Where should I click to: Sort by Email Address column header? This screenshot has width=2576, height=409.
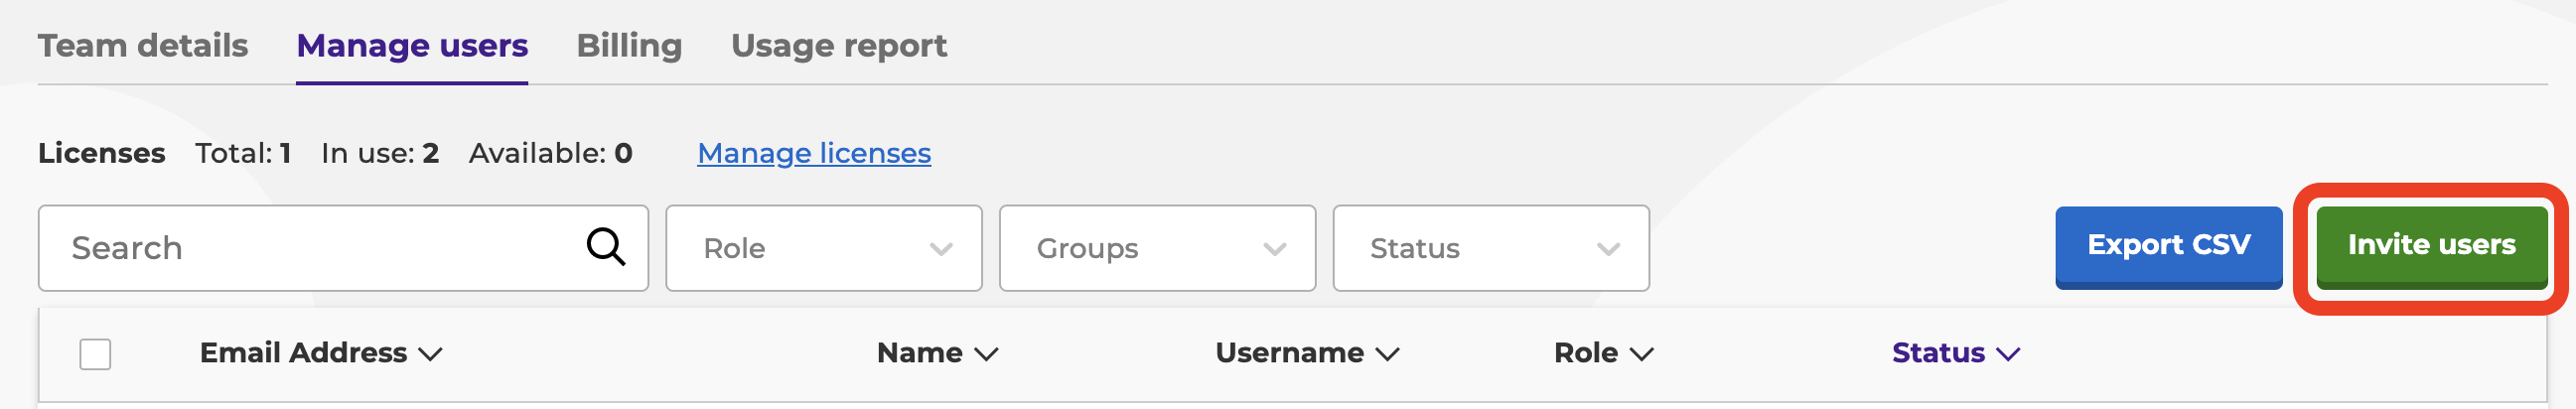point(303,353)
